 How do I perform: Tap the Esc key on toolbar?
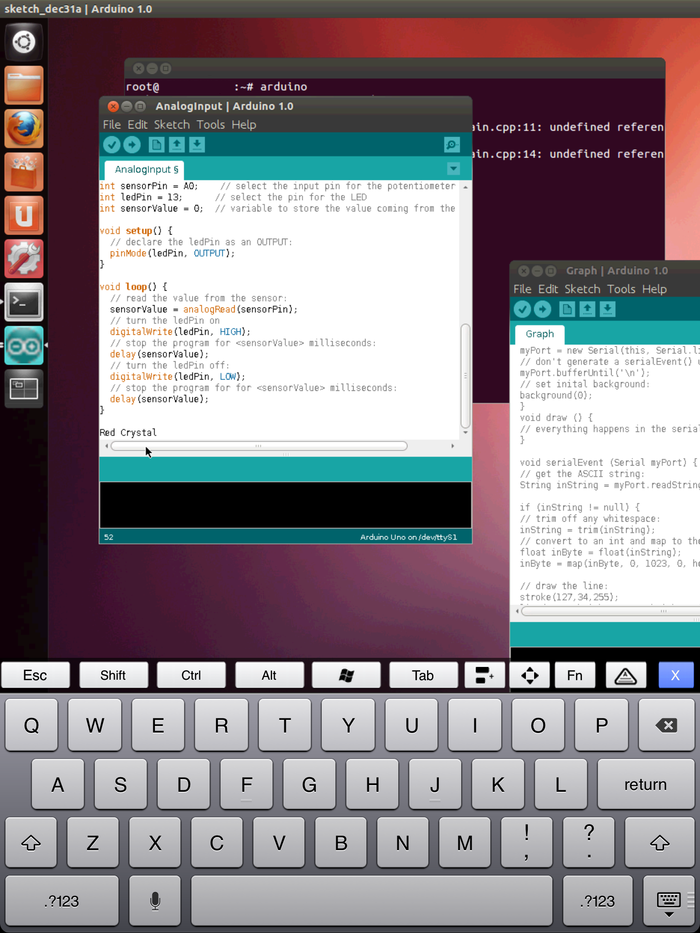coord(35,675)
